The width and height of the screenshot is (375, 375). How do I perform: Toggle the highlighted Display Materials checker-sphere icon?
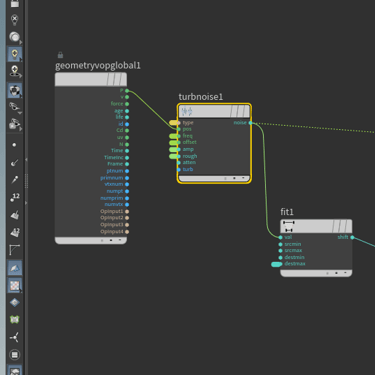(14, 90)
